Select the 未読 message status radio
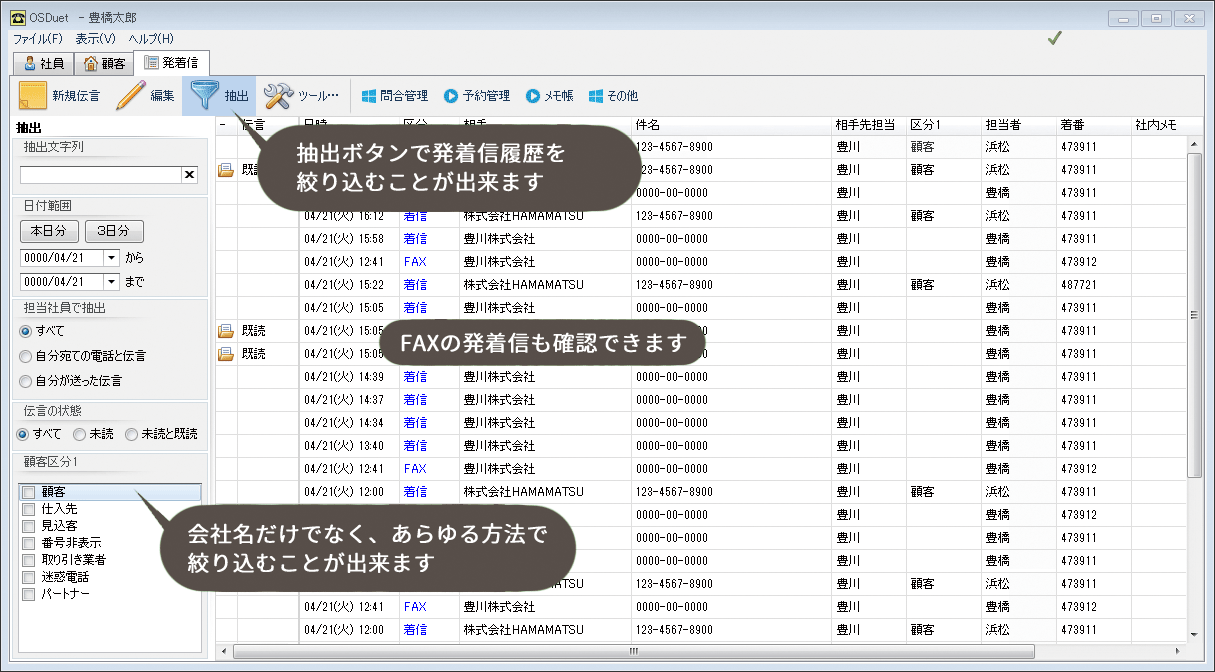 80,434
